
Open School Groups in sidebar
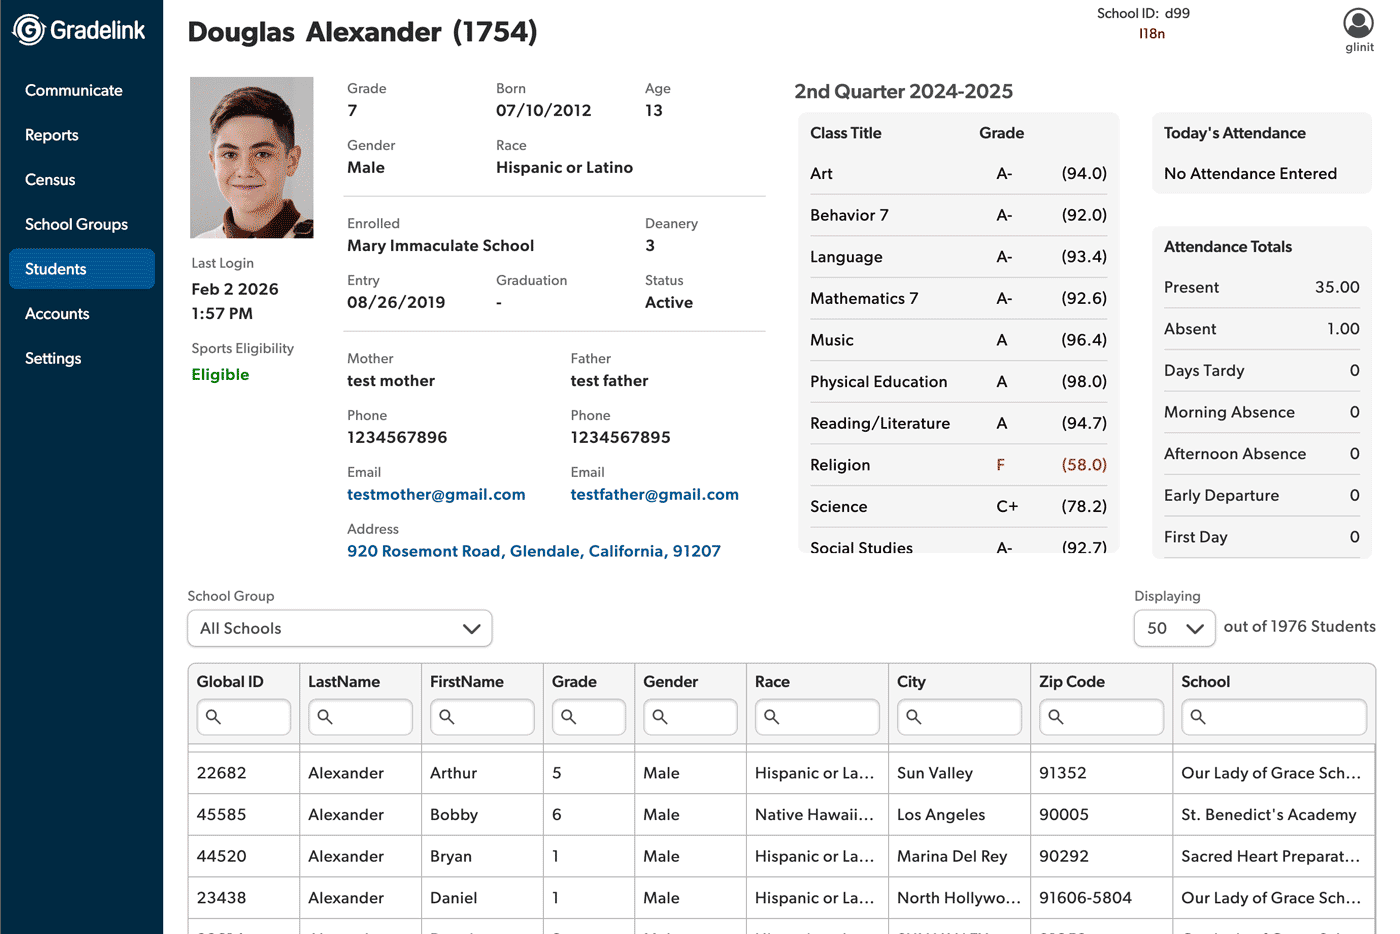tap(76, 224)
